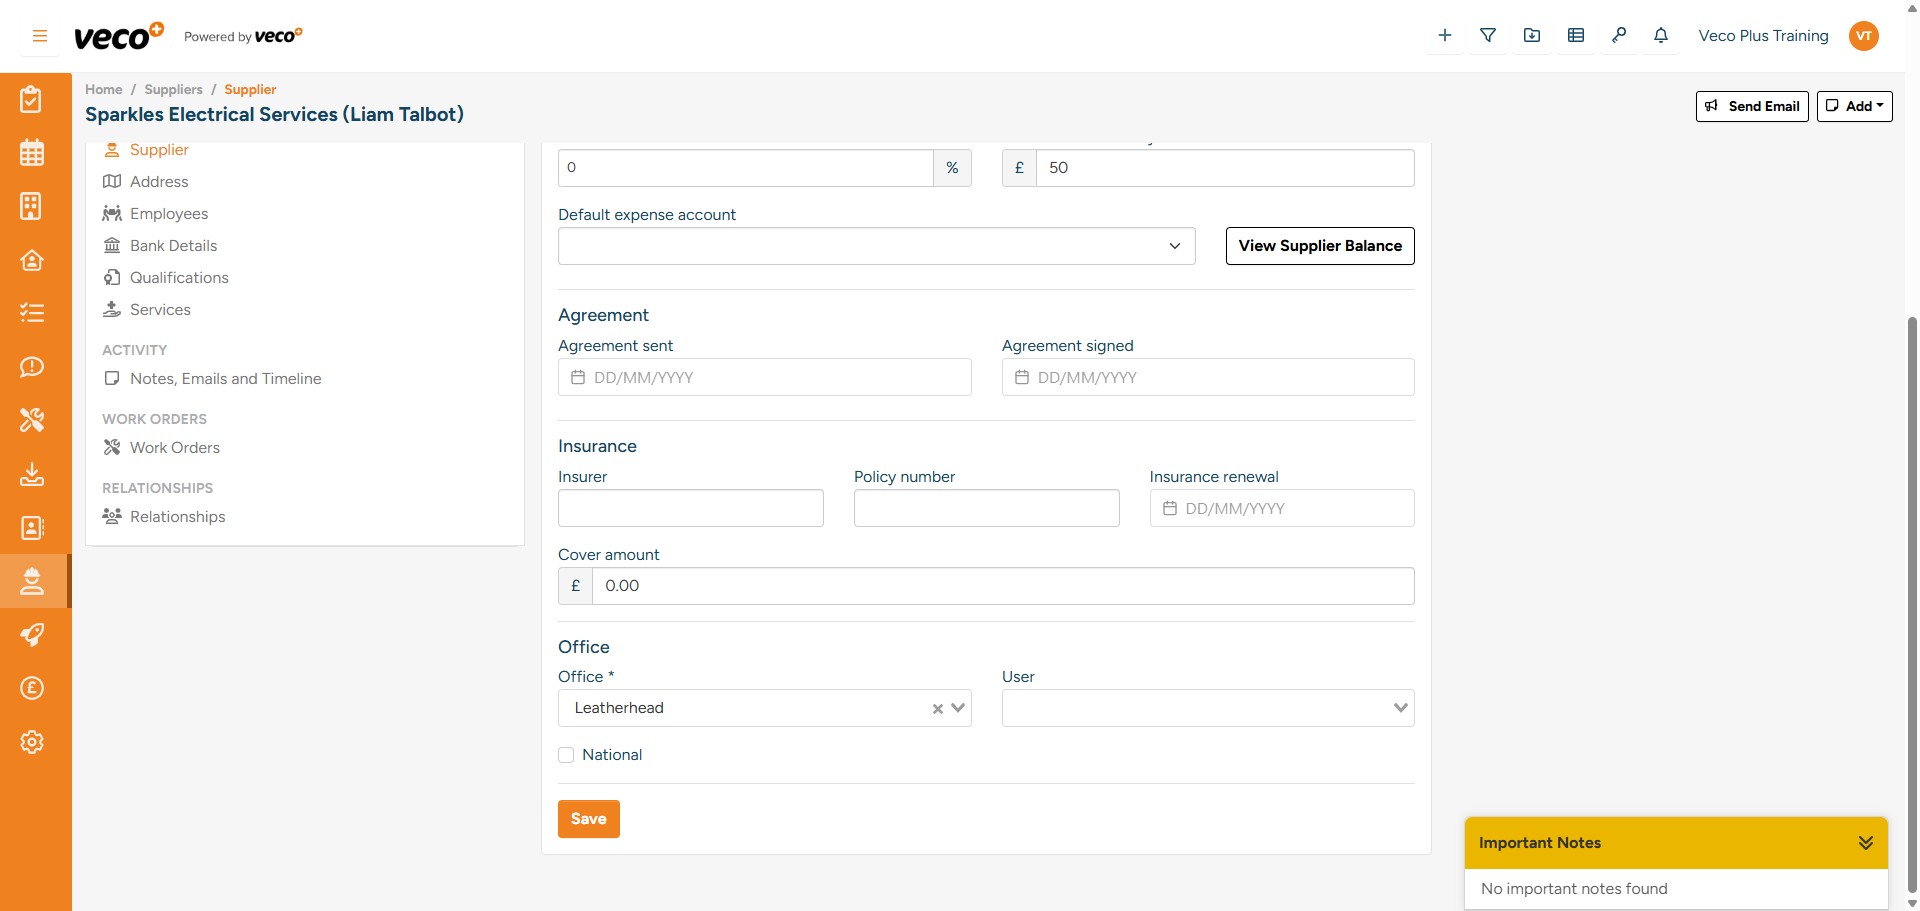Clear the Leatherhead office selection with the x
1920x911 pixels.
[x=935, y=708]
